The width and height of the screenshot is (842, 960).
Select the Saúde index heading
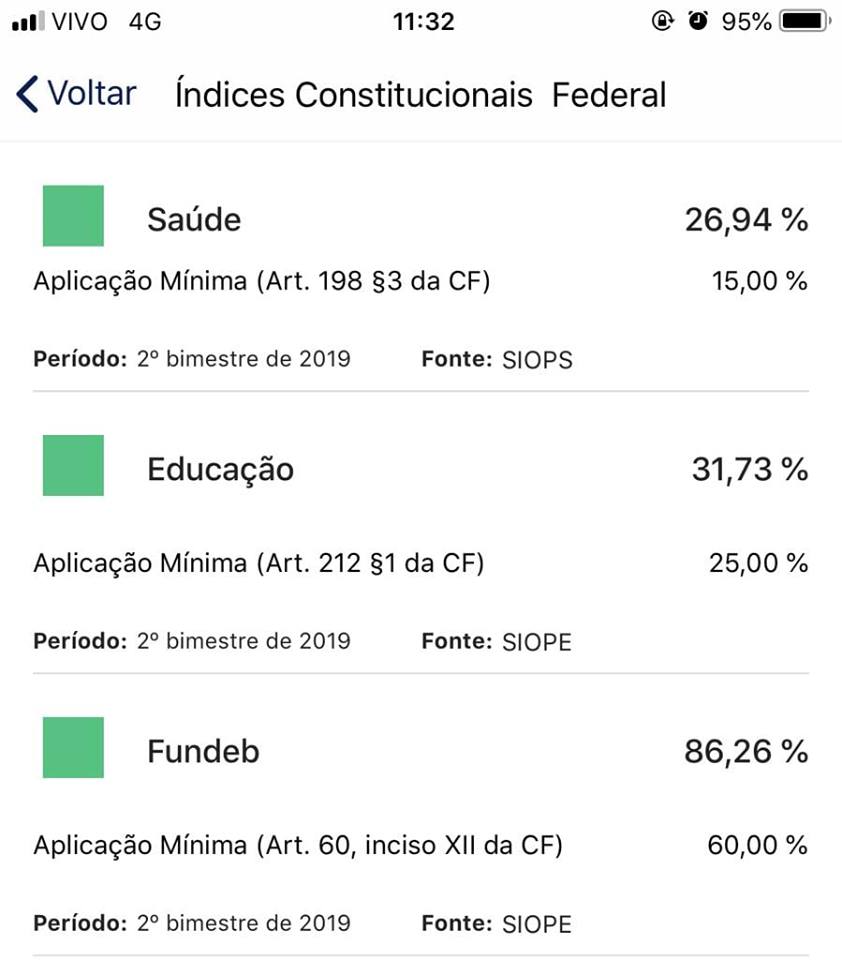[194, 219]
